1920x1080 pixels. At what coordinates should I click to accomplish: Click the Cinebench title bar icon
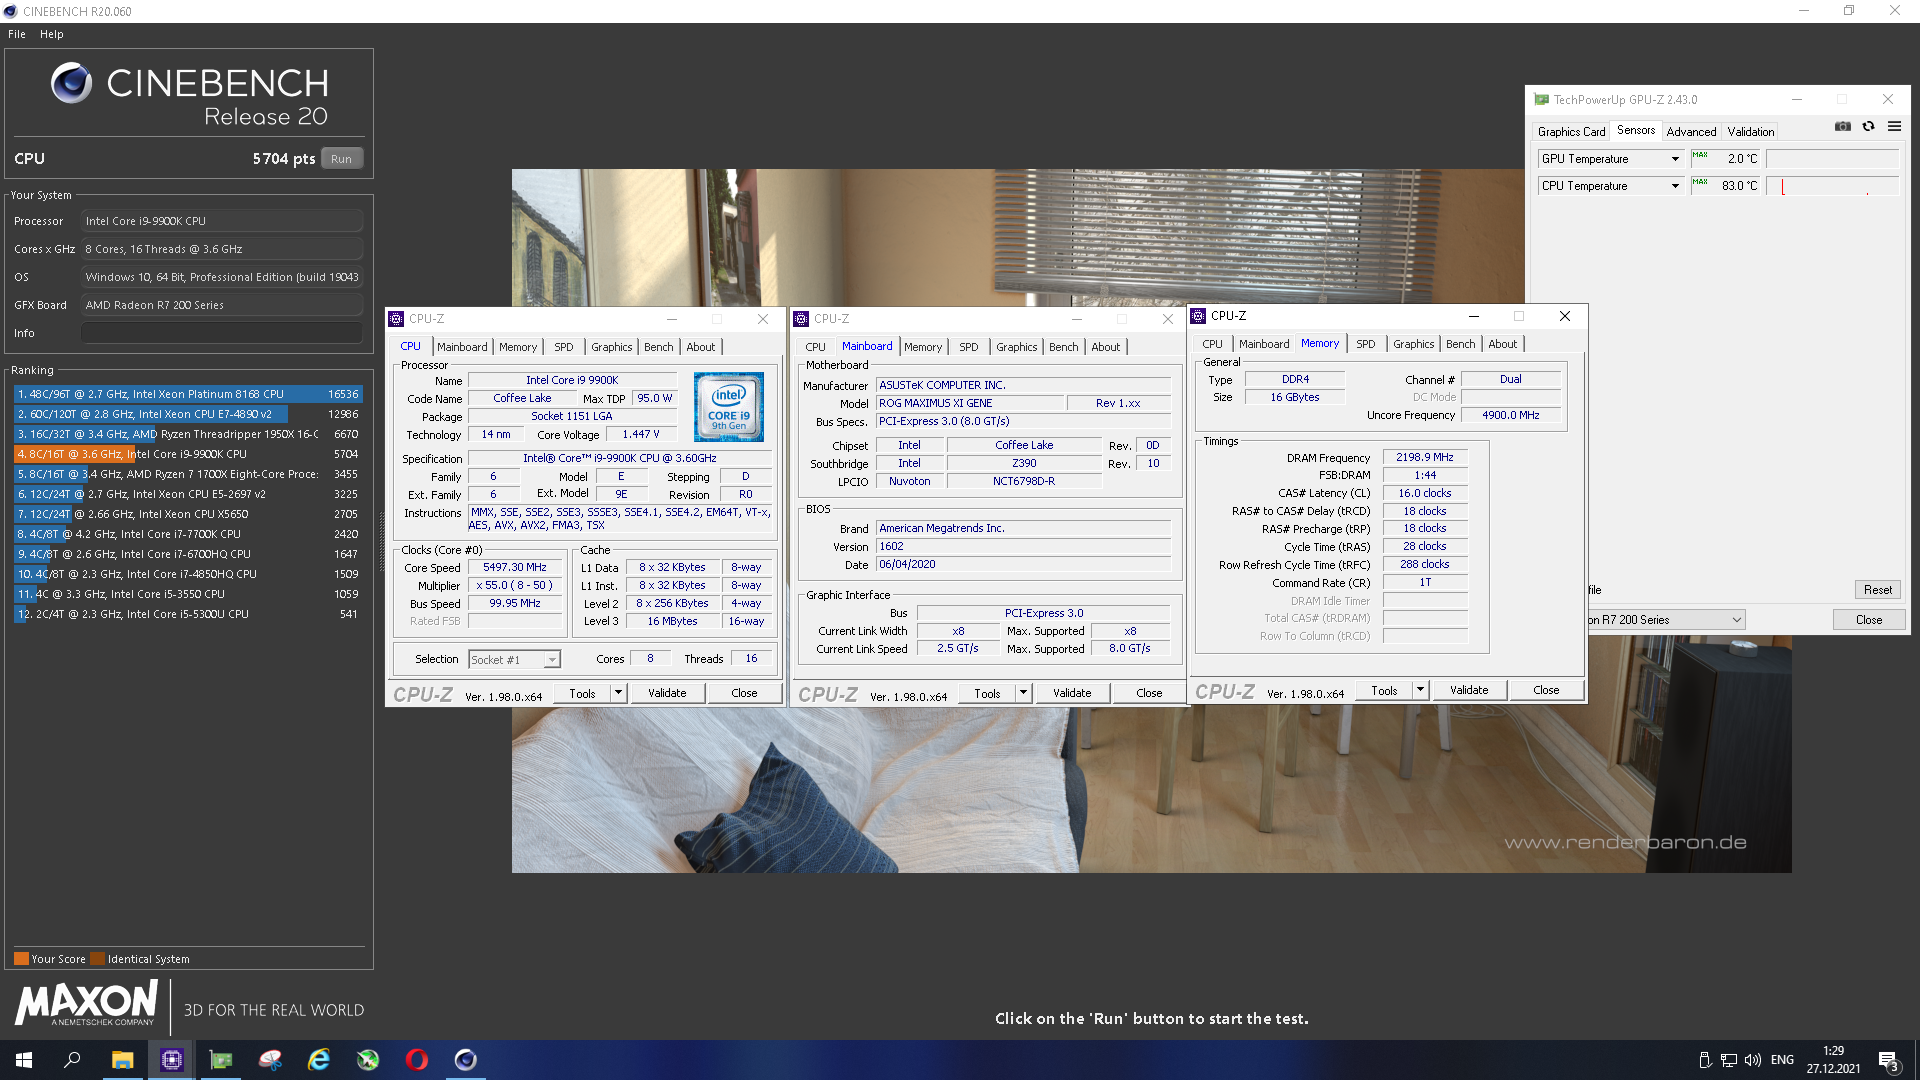click(x=11, y=11)
